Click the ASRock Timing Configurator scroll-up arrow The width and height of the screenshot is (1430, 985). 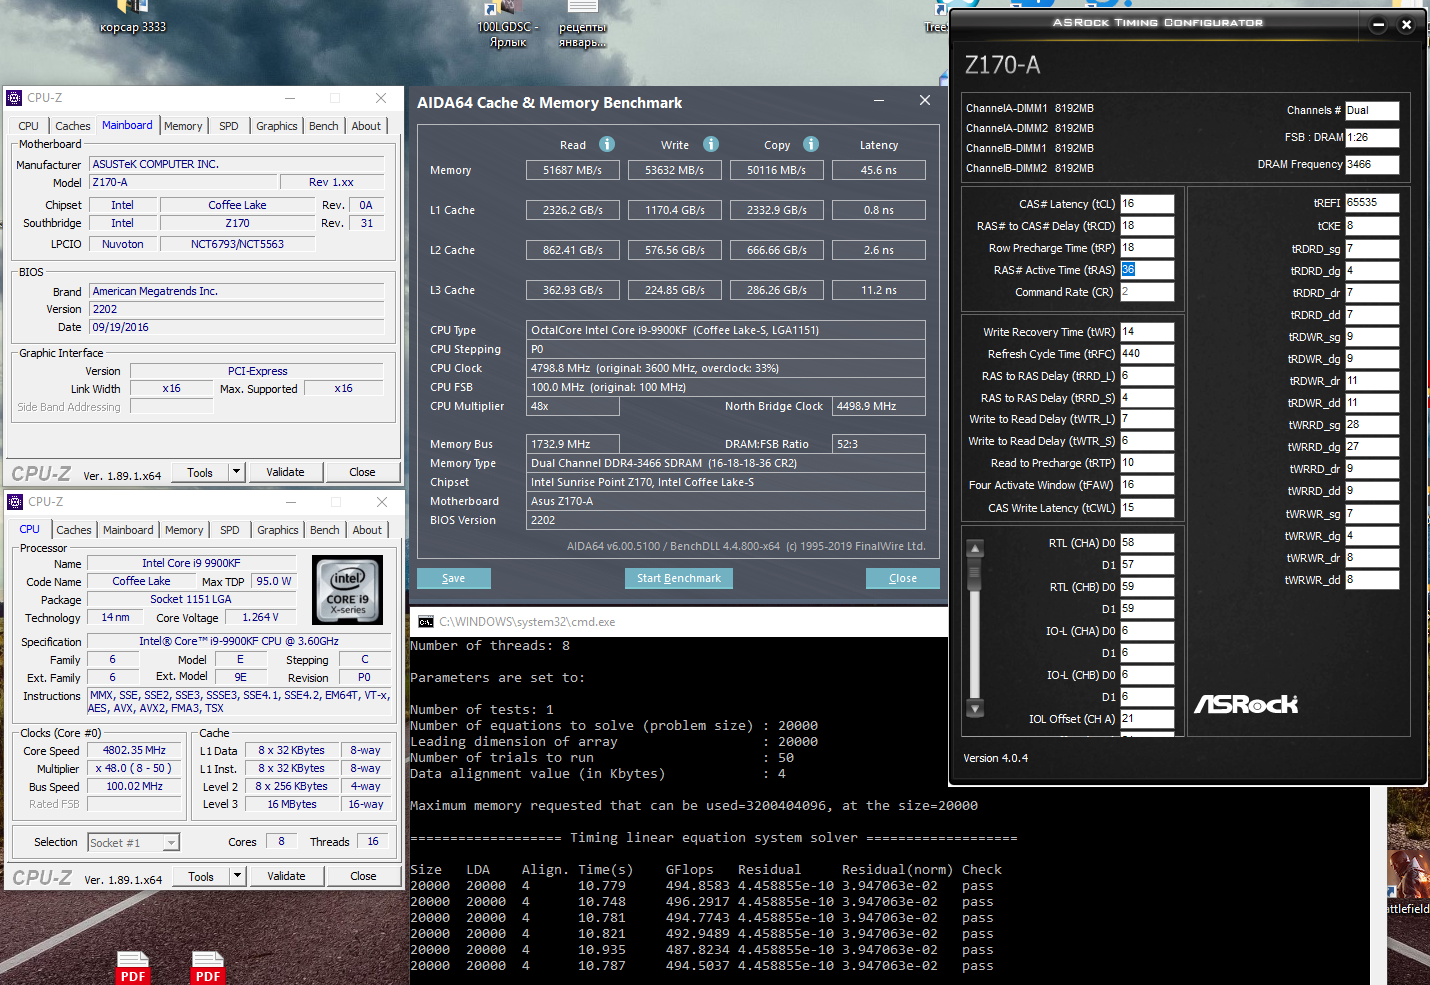click(975, 548)
